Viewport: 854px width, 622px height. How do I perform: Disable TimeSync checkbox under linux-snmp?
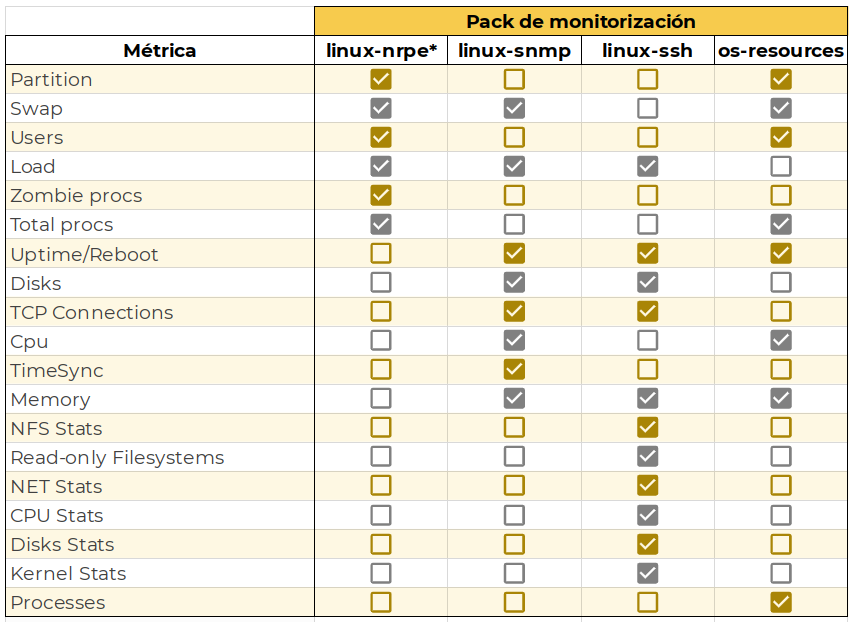(514, 369)
